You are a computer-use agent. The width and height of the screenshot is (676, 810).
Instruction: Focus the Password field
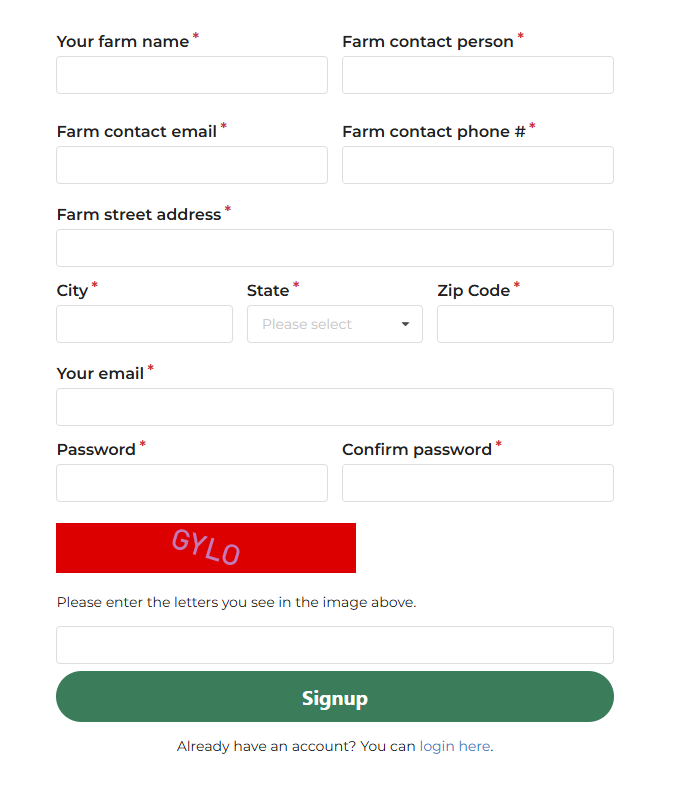click(191, 483)
